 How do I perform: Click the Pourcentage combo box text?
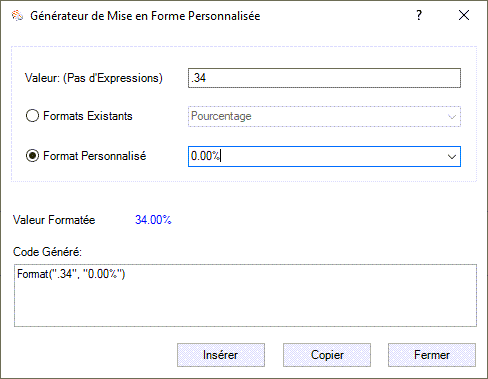click(x=221, y=116)
